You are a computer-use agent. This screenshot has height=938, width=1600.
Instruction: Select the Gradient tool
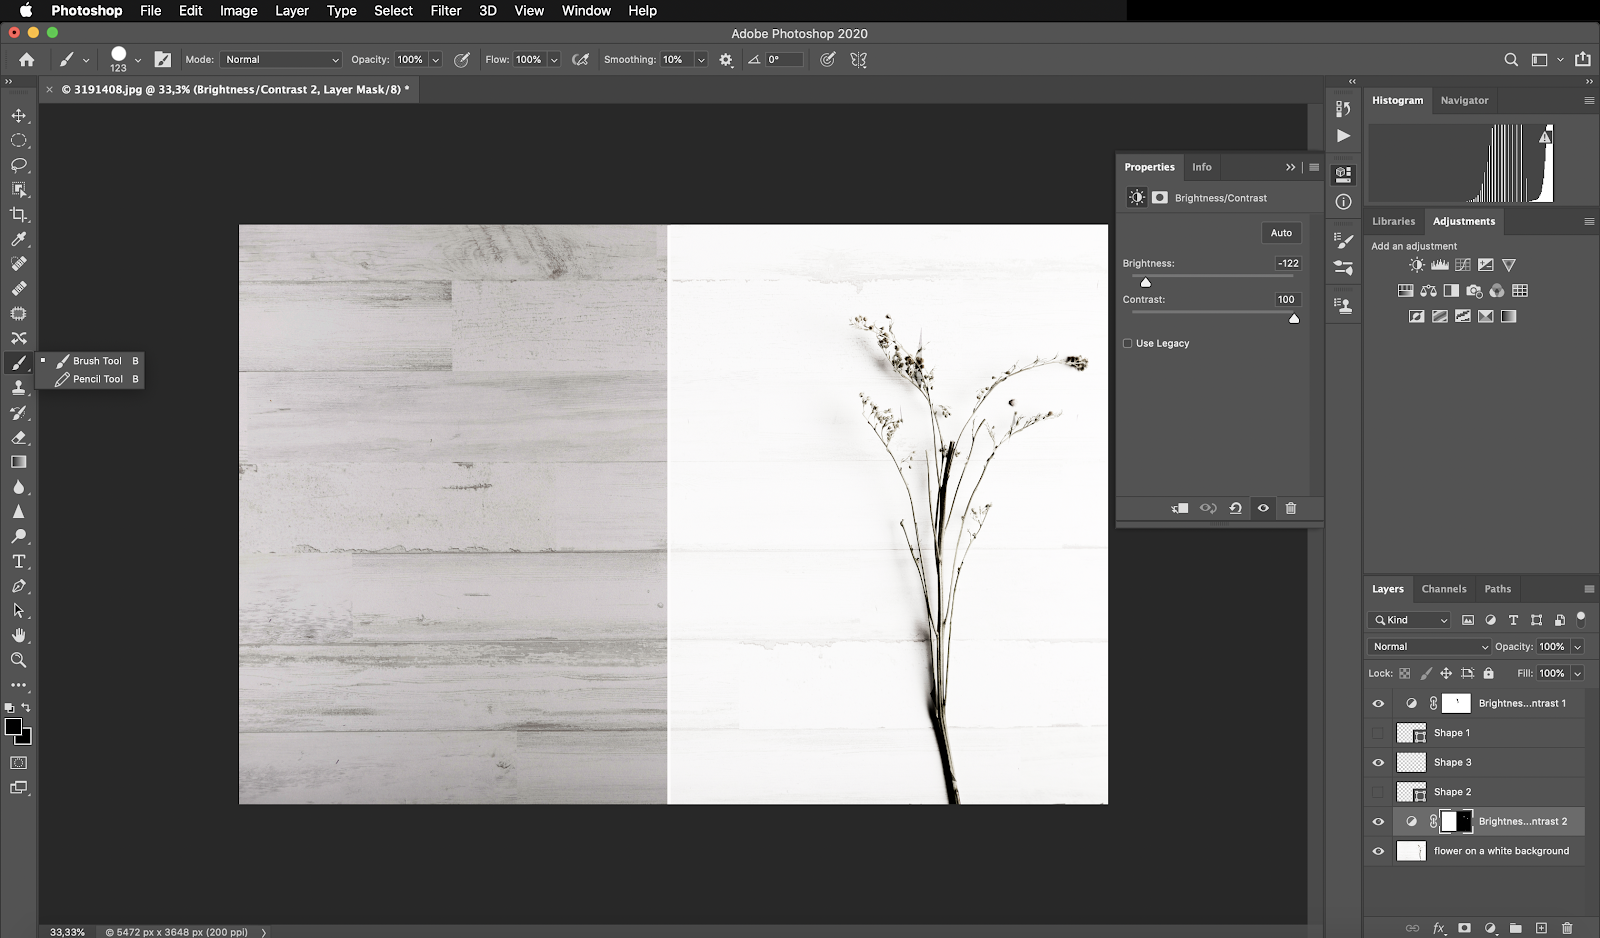[x=19, y=463]
